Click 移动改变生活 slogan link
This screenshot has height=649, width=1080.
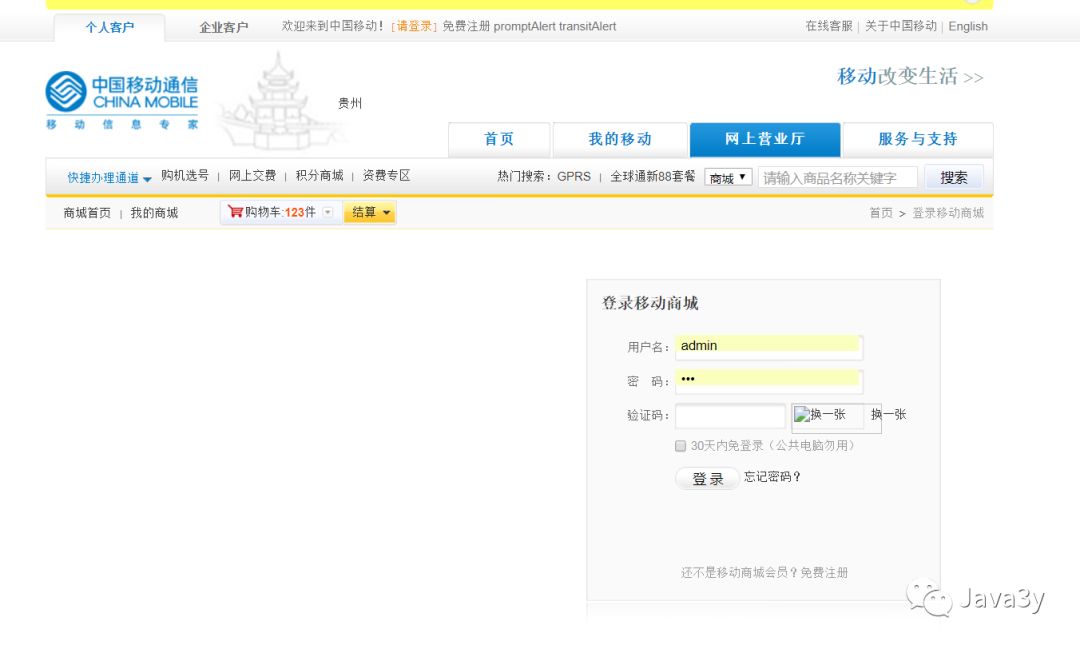pos(910,76)
